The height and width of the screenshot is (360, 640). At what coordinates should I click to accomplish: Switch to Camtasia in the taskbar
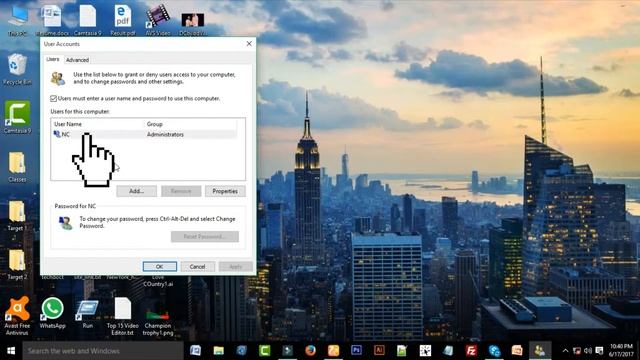click(264, 351)
